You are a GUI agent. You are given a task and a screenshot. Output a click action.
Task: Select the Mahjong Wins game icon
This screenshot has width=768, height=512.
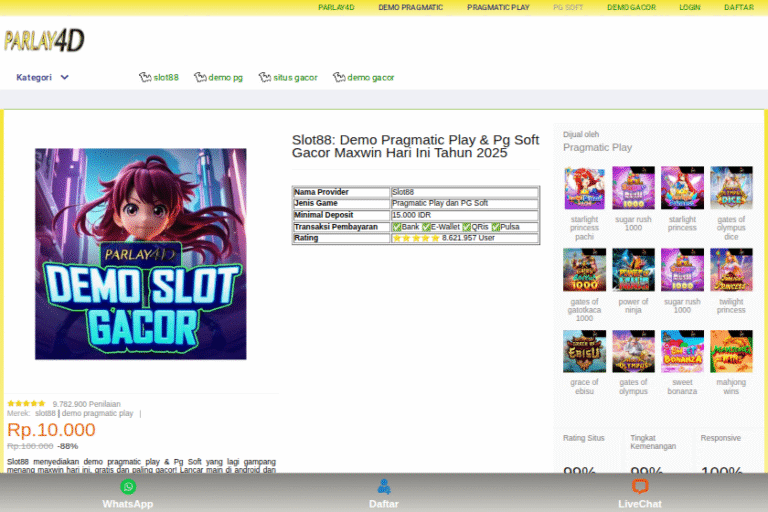click(731, 352)
